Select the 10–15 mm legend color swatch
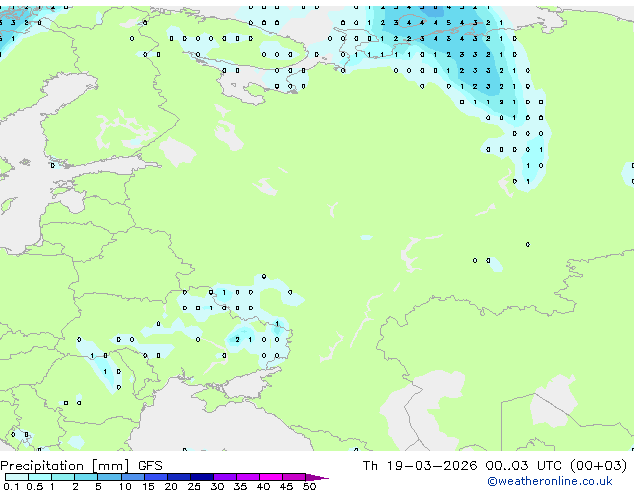 point(133,477)
